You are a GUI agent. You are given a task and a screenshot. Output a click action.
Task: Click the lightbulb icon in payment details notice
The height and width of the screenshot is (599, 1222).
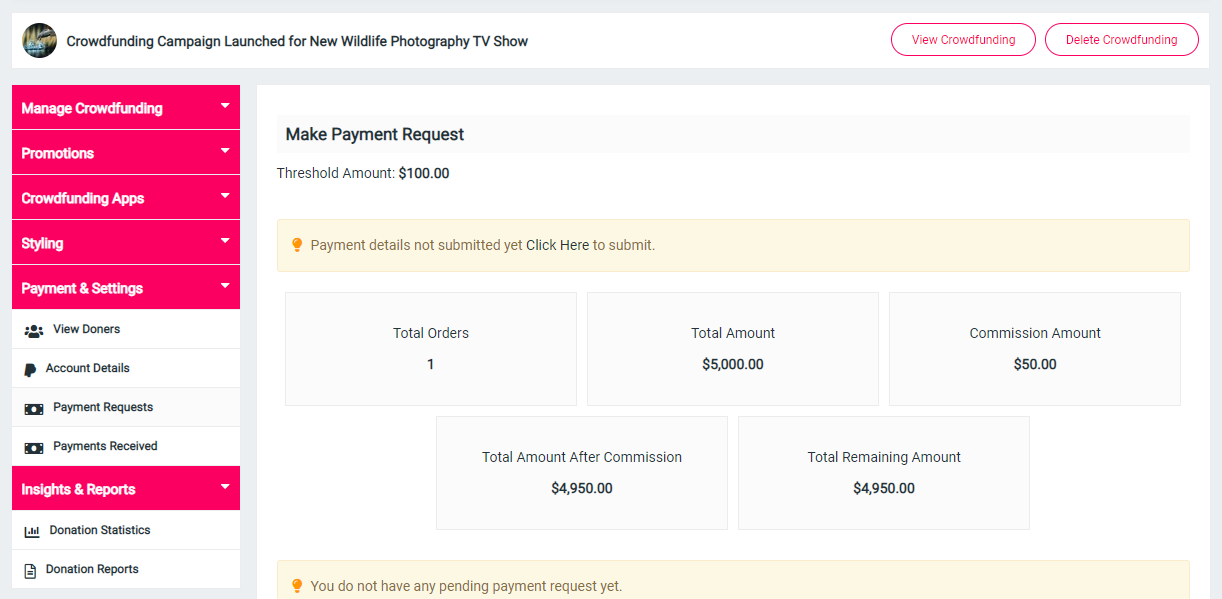tap(297, 245)
